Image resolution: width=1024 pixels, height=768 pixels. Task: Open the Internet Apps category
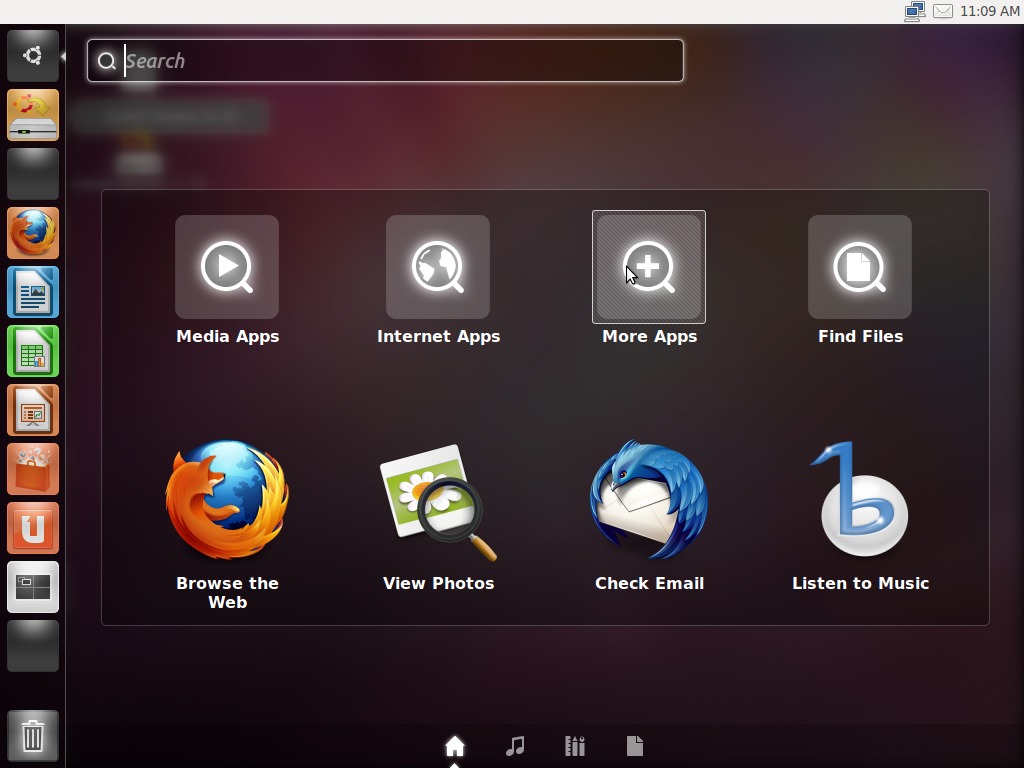(x=438, y=267)
